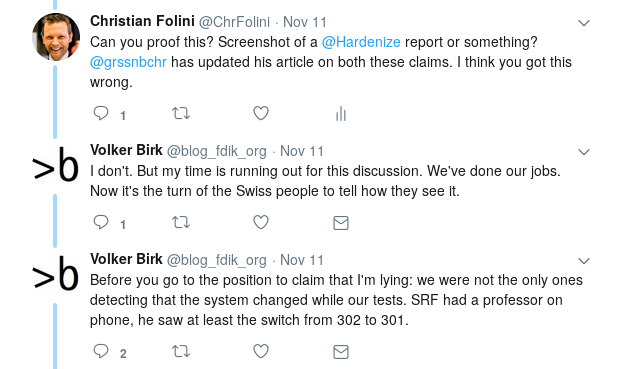Open more-options chevron on 'Before you go' tweet
Image resolution: width=624 pixels, height=369 pixels.
[x=584, y=261]
